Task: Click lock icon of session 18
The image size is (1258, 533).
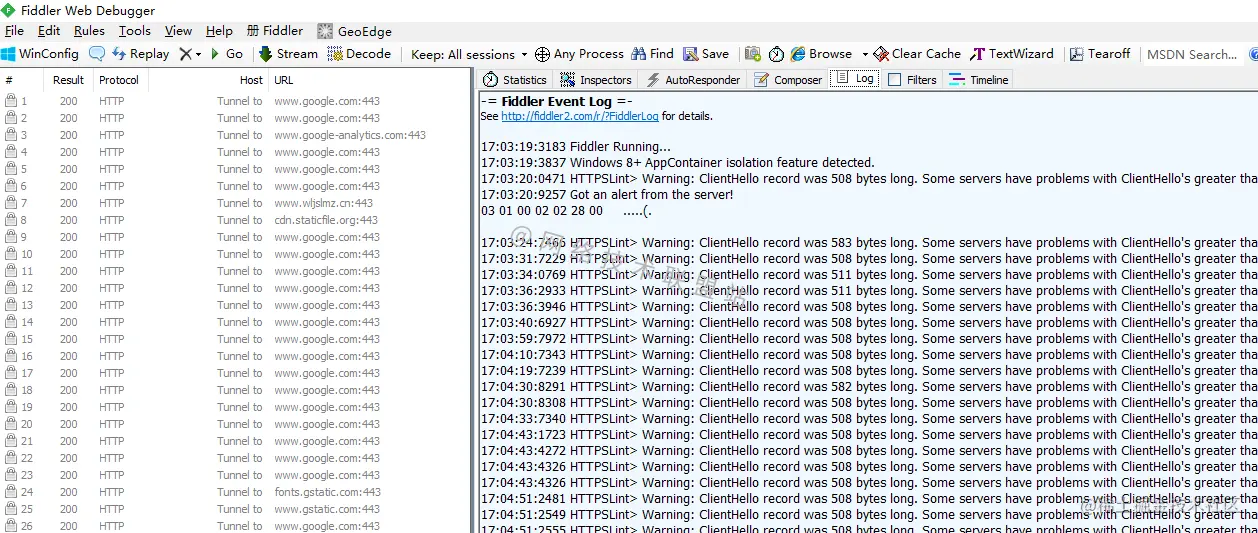Action: click(11, 390)
